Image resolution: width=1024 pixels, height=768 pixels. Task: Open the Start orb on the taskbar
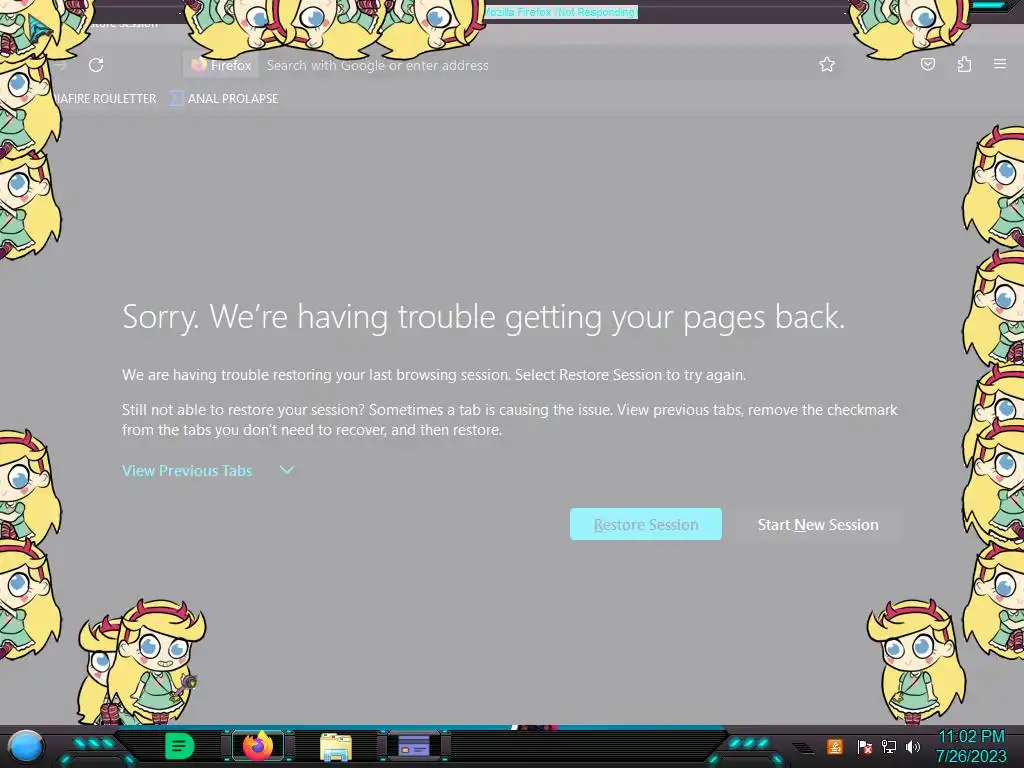pyautogui.click(x=25, y=746)
